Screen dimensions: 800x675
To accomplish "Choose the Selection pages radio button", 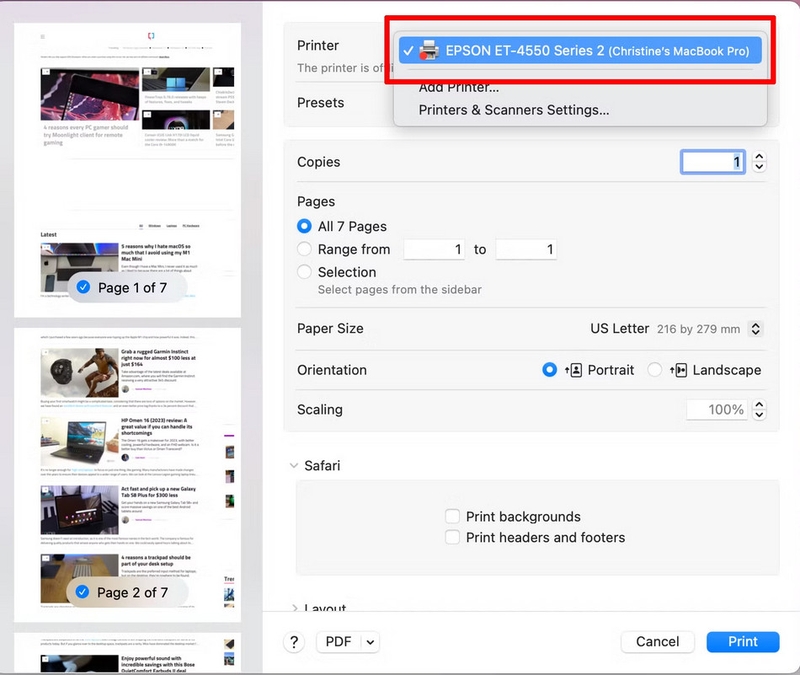I will pyautogui.click(x=304, y=272).
